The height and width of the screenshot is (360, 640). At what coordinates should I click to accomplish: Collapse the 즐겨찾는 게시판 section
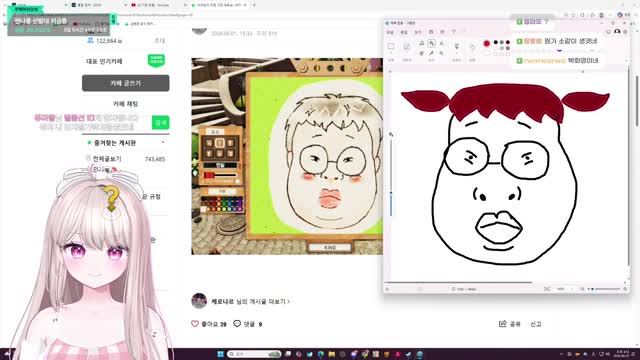pyautogui.click(x=163, y=142)
